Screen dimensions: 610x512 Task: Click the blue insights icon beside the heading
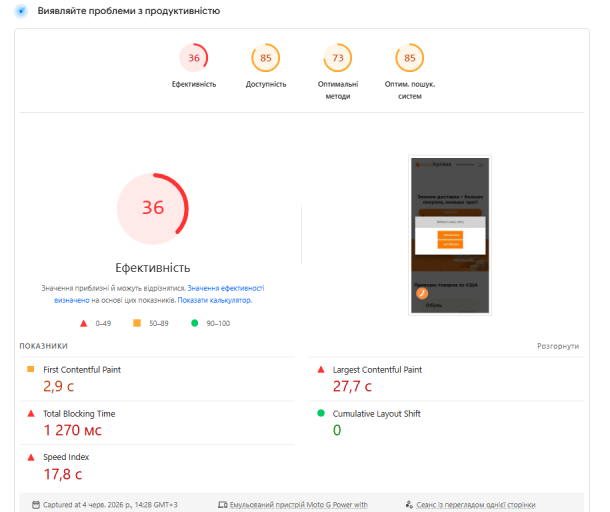21,11
